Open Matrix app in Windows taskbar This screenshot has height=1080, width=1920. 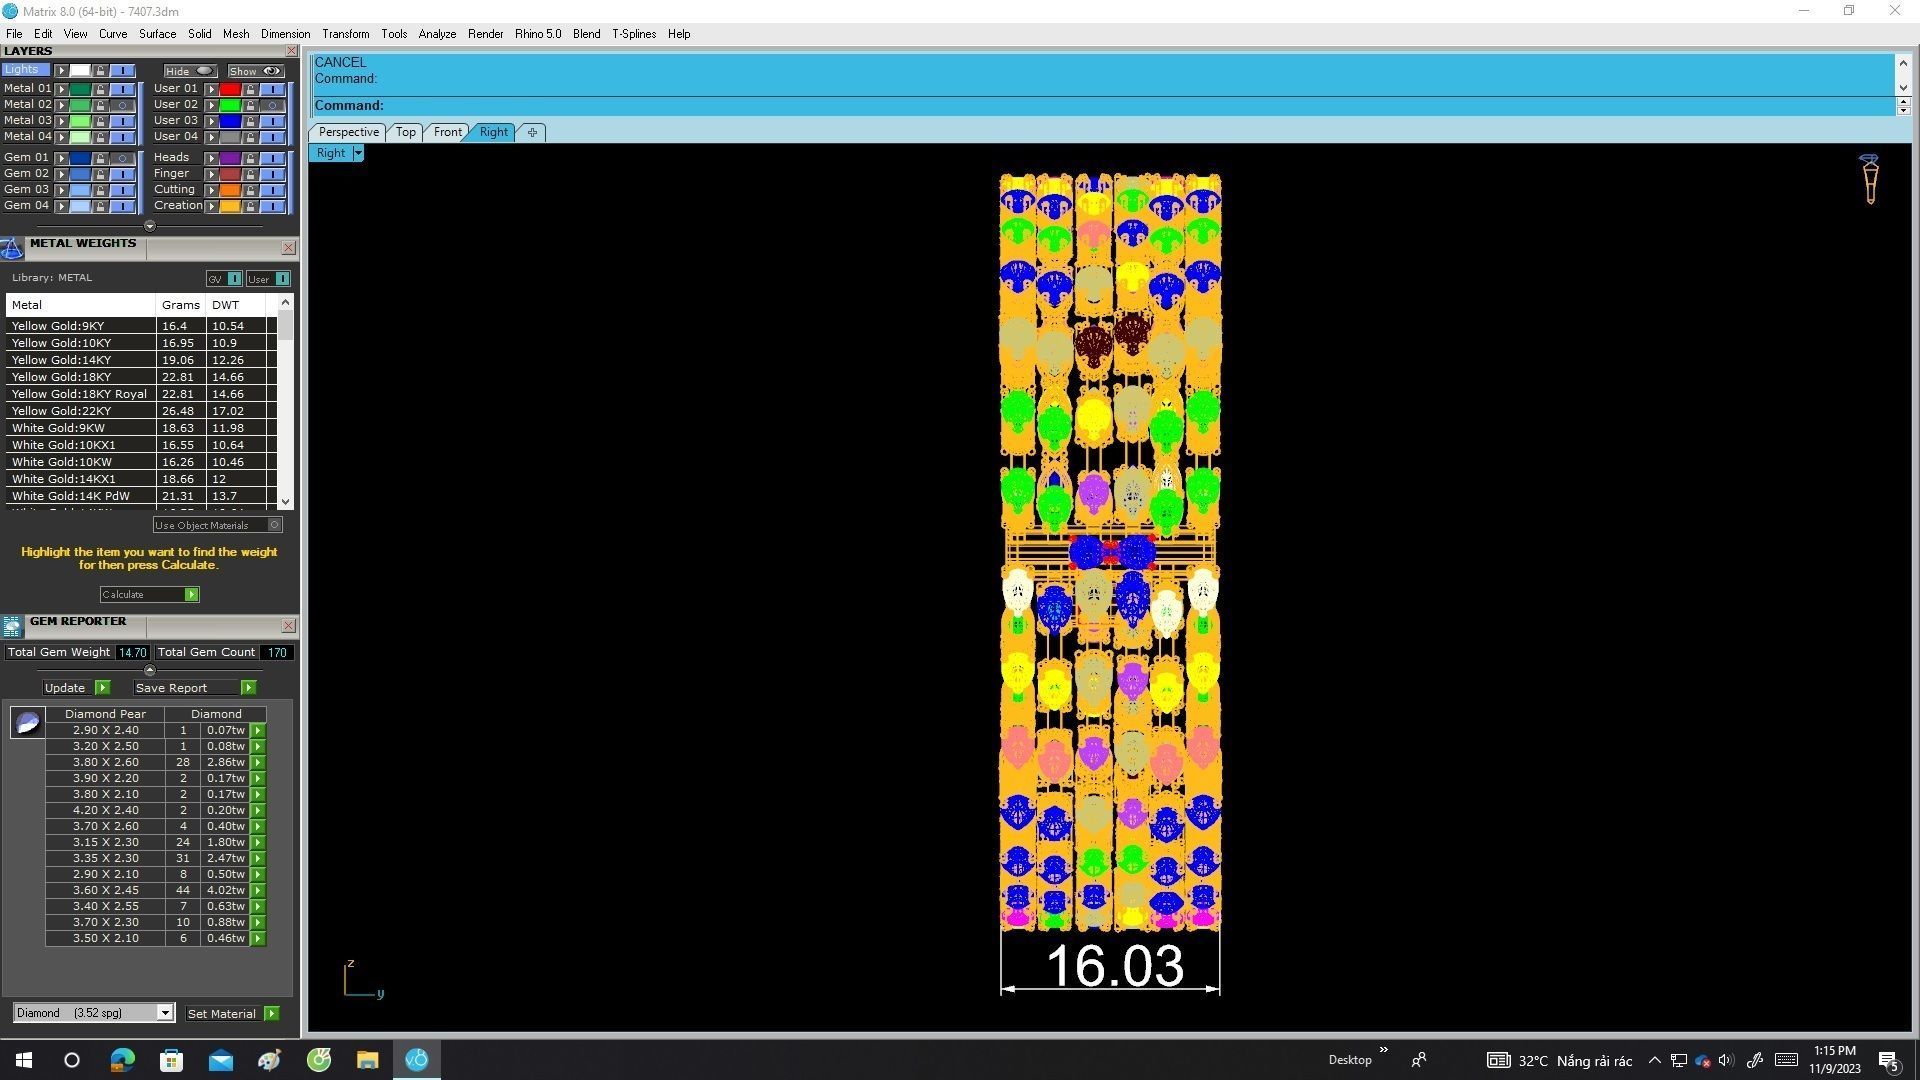[x=417, y=1060]
